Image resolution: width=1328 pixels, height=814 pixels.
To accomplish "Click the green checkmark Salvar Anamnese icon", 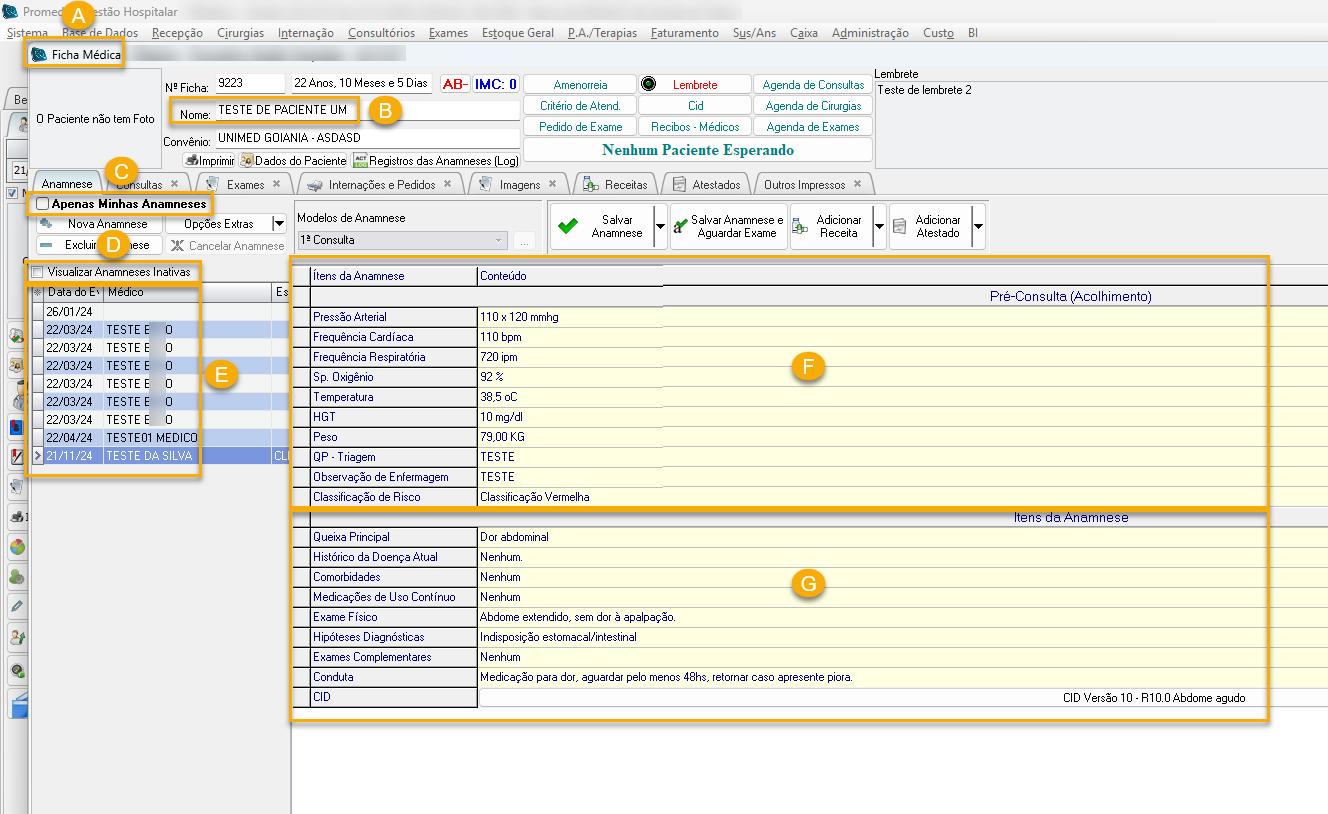I will (x=568, y=227).
